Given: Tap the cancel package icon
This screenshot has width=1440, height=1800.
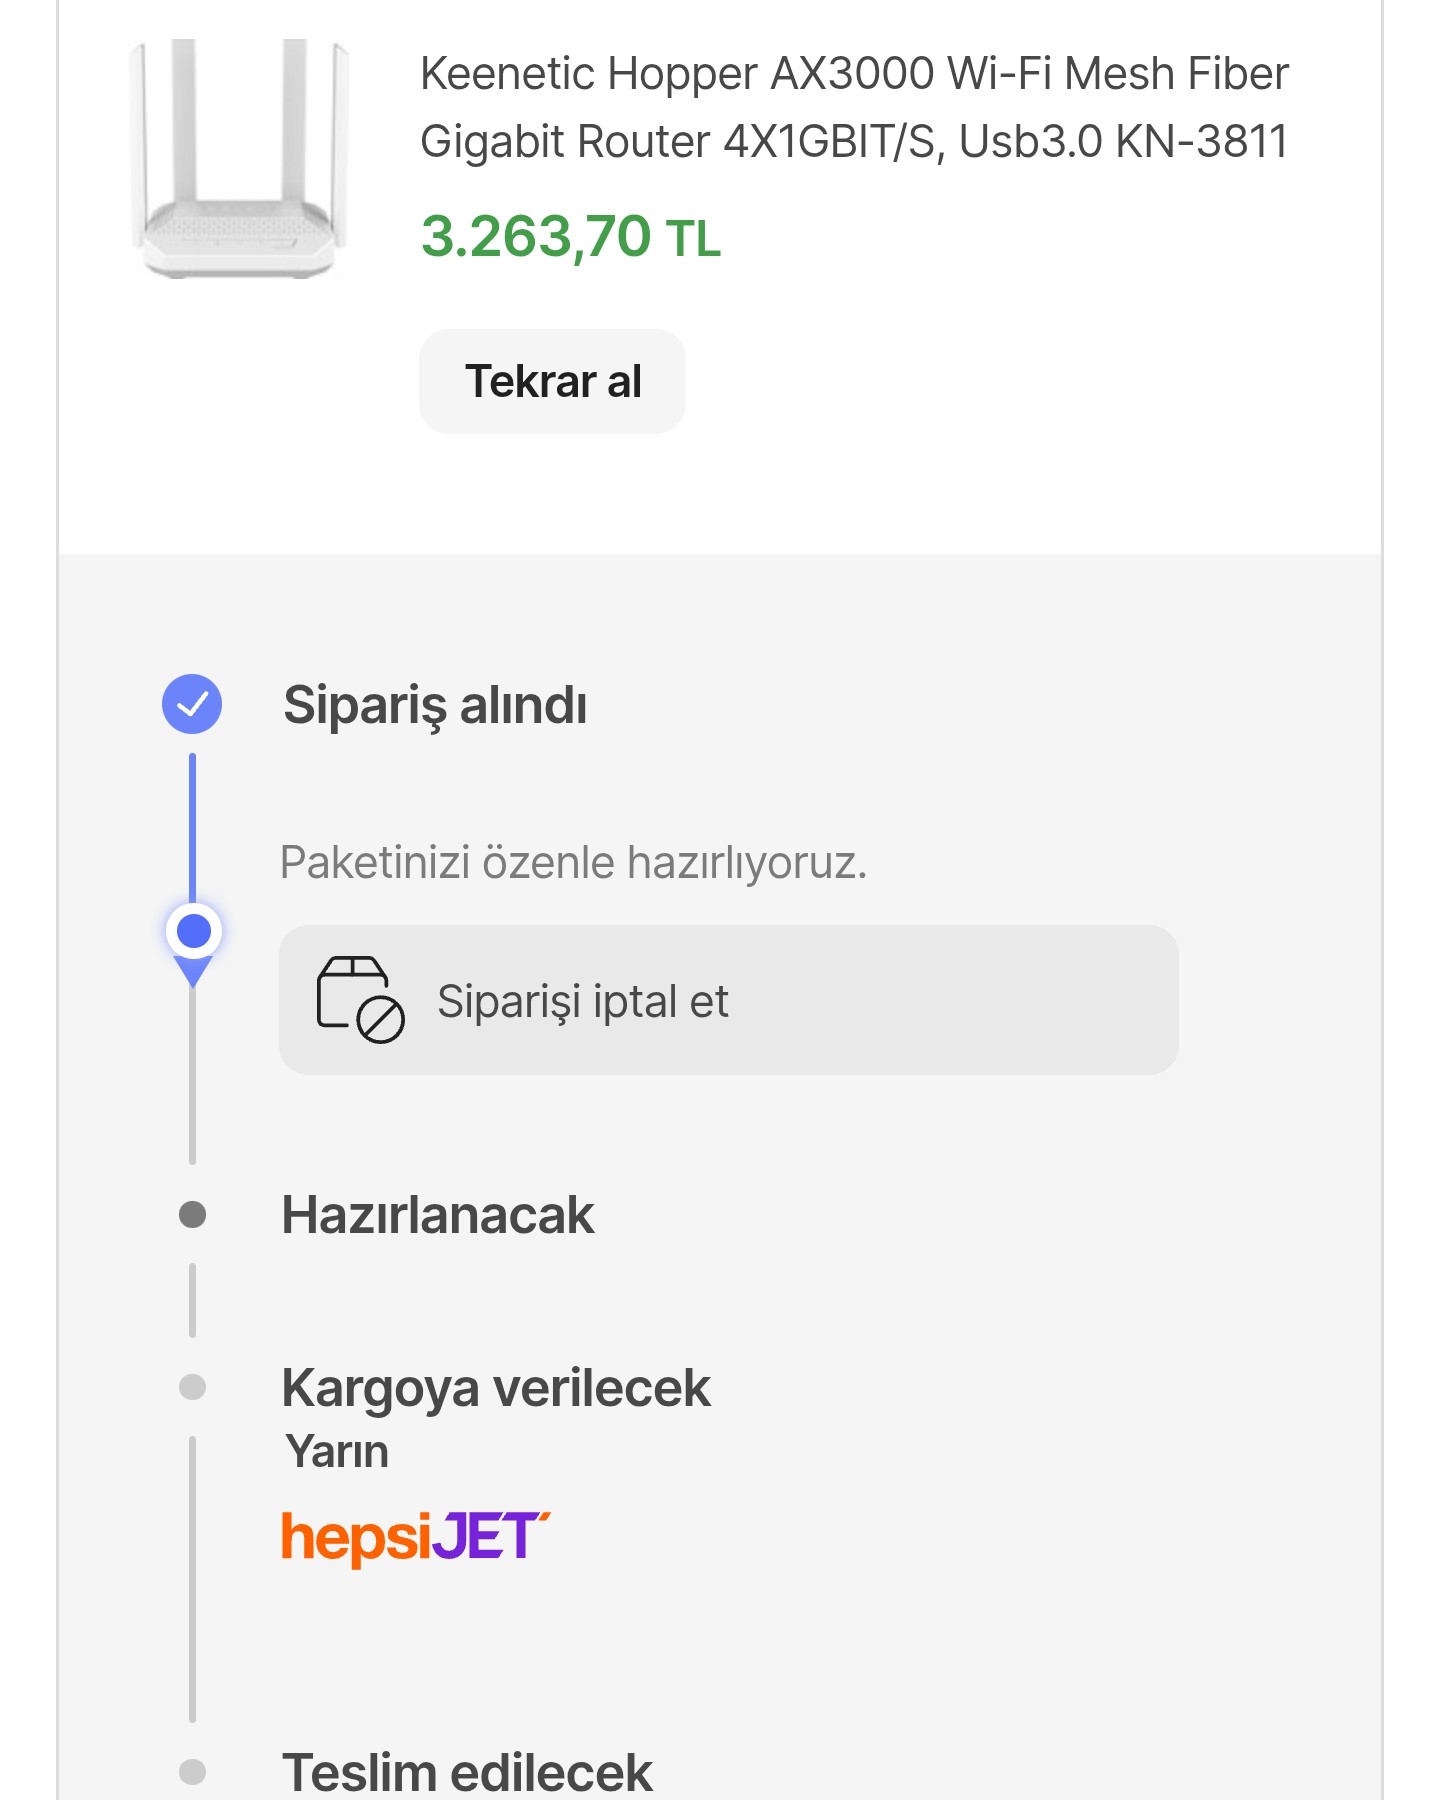Looking at the screenshot, I should (360, 1000).
